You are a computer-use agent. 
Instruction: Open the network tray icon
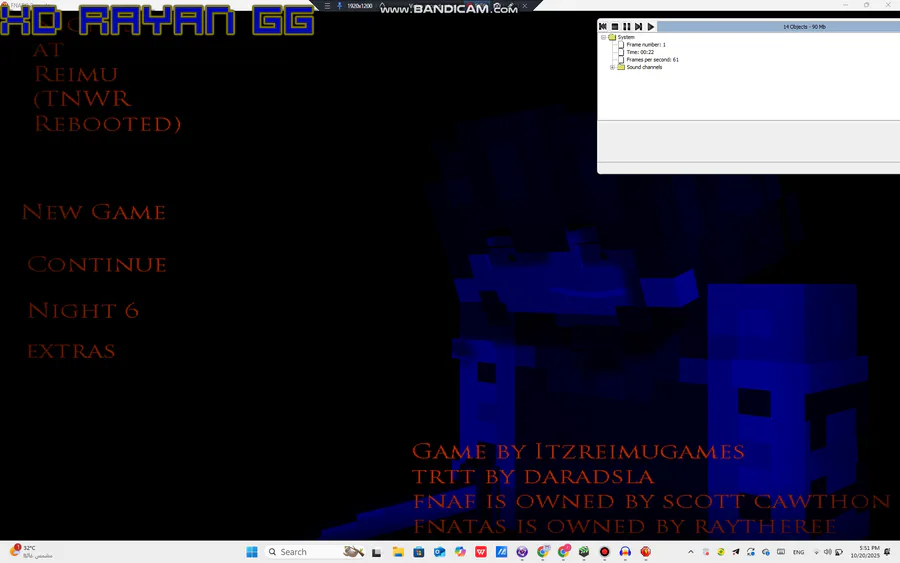(x=816, y=552)
